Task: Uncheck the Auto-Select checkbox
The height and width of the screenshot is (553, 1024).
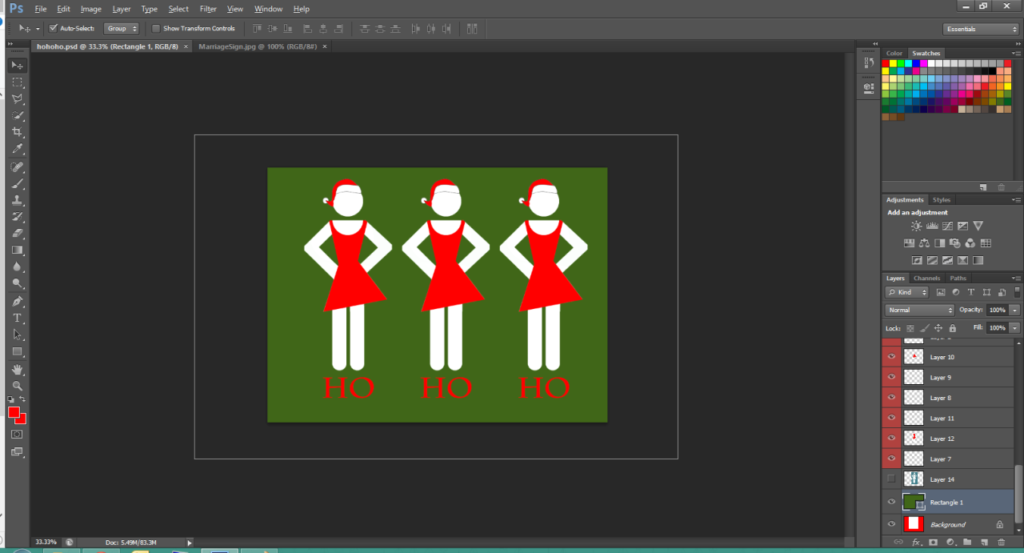Action: click(x=53, y=28)
